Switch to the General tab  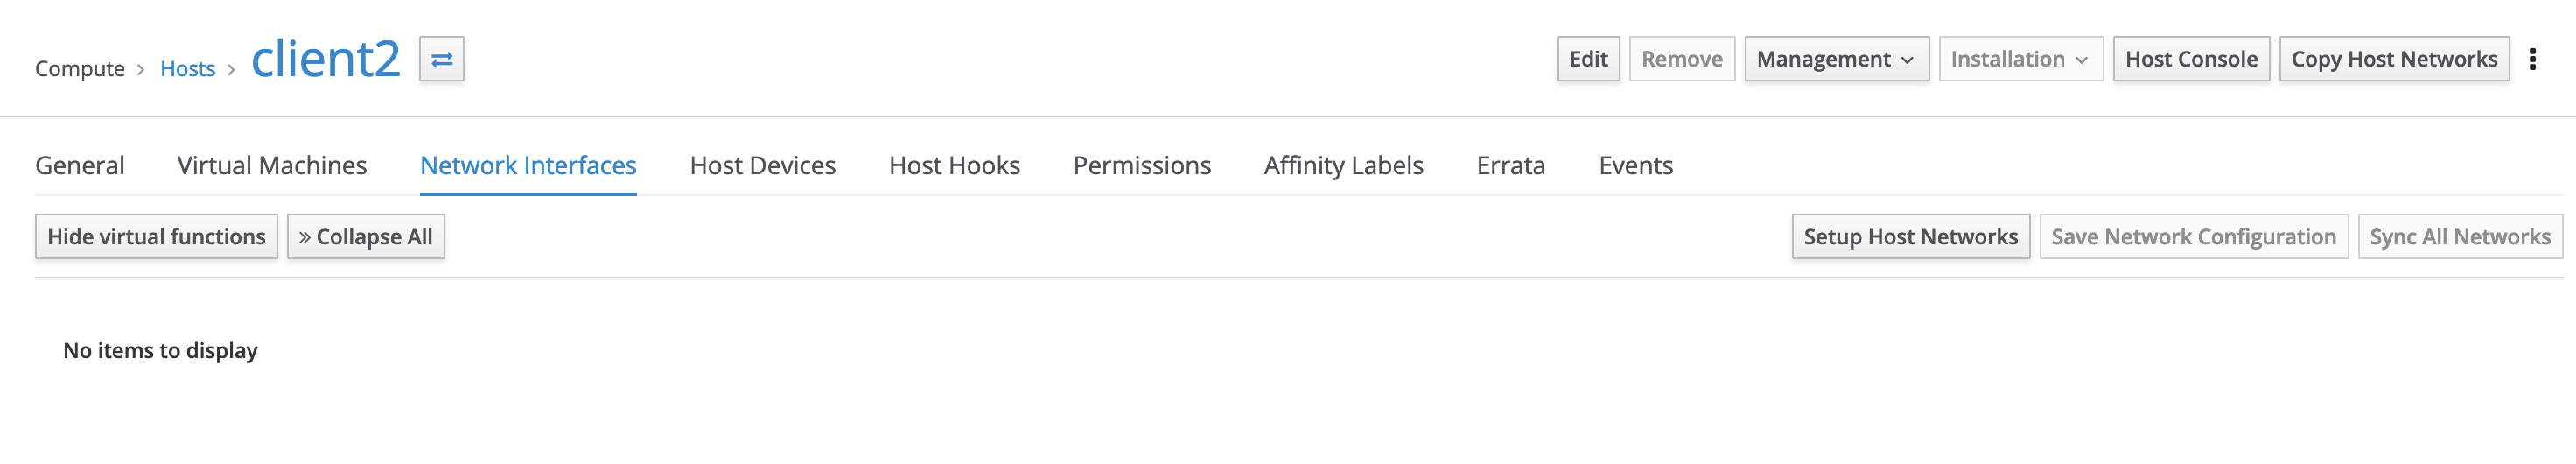(x=80, y=165)
